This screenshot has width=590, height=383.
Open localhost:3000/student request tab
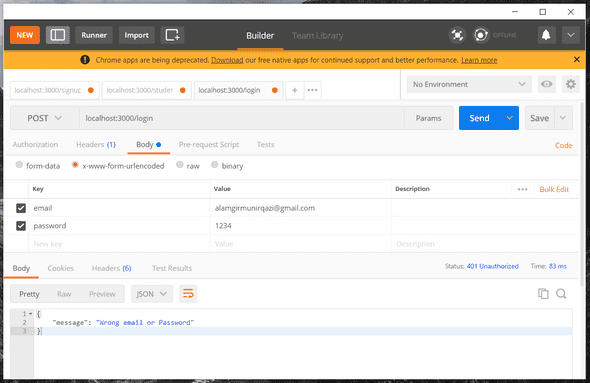146,90
